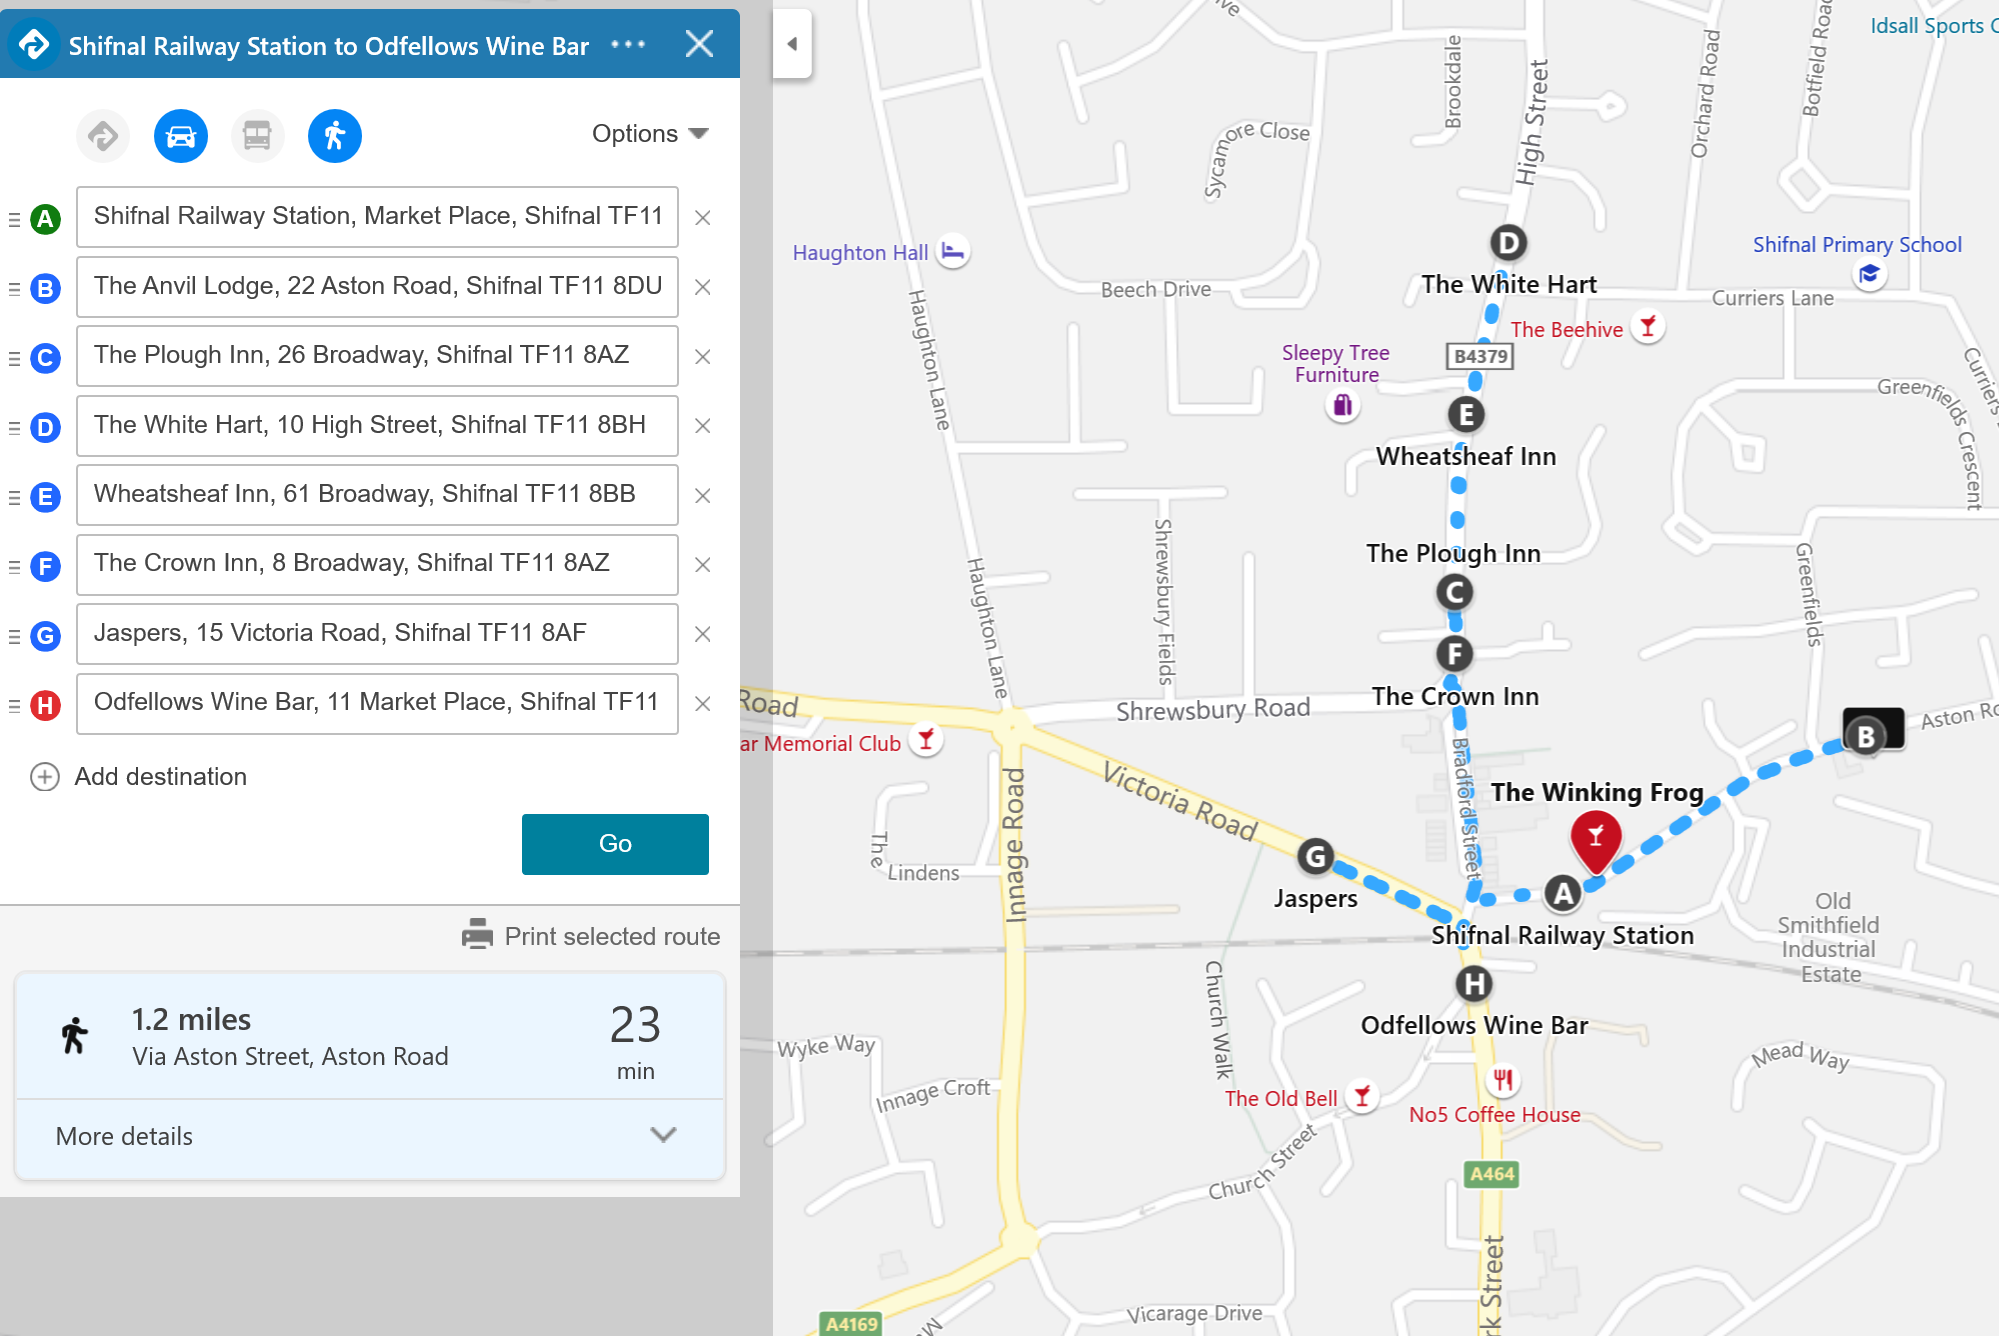Click map marker D for The White Hart
The image size is (1999, 1336).
(1508, 243)
